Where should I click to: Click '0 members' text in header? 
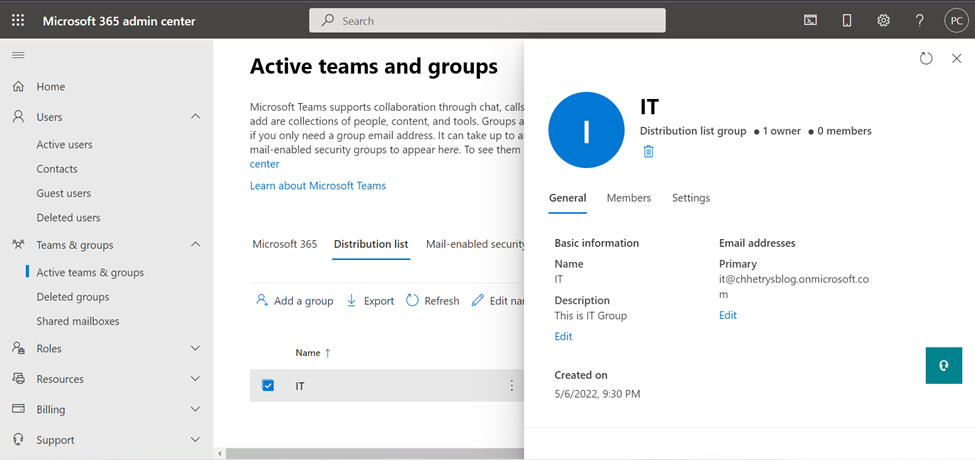click(x=844, y=131)
